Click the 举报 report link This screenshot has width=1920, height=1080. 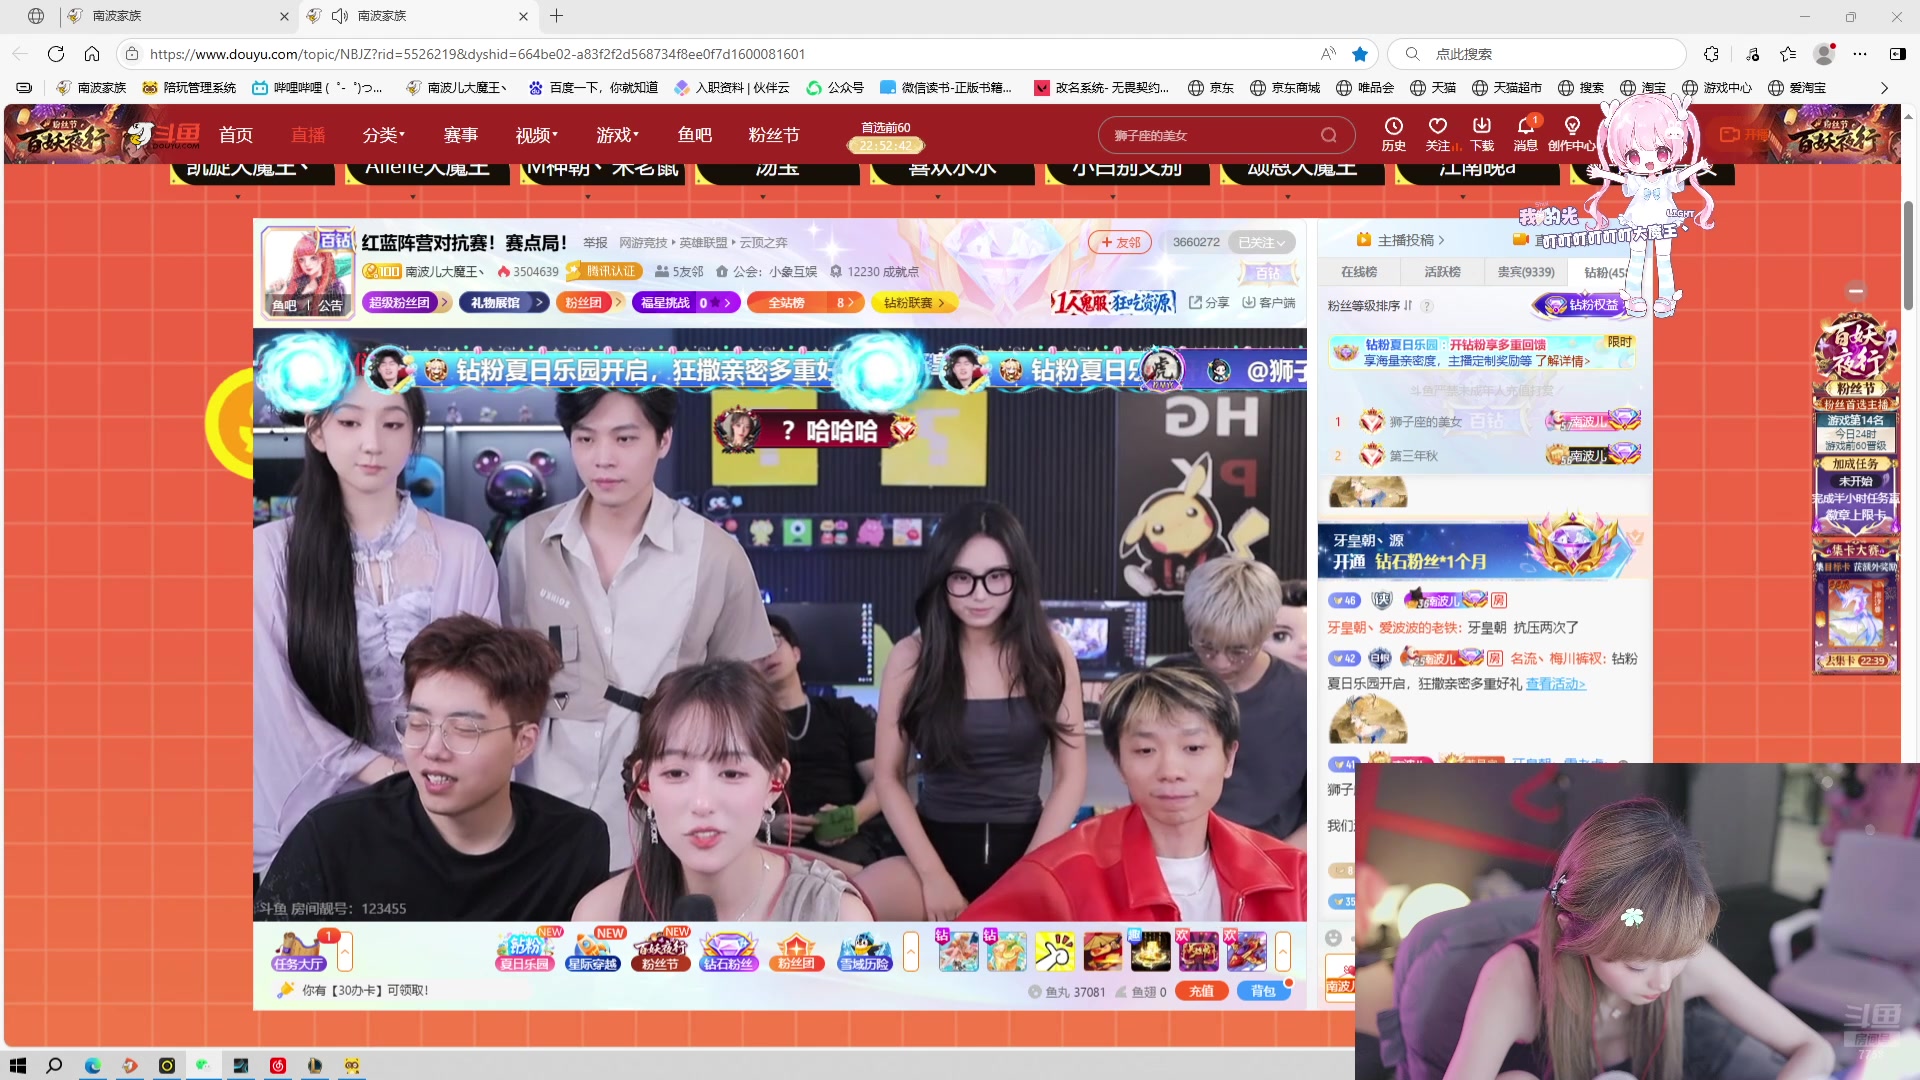(595, 242)
